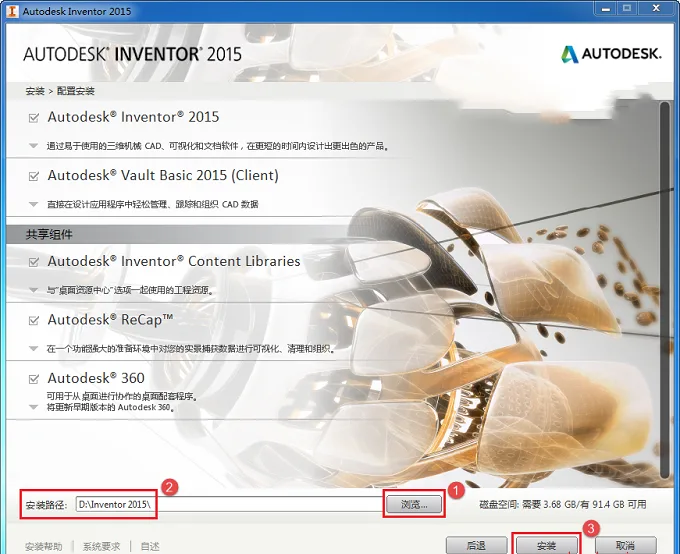
Task: Uncheck the Autodesk Inventor 2015 checkbox
Action: [34, 118]
